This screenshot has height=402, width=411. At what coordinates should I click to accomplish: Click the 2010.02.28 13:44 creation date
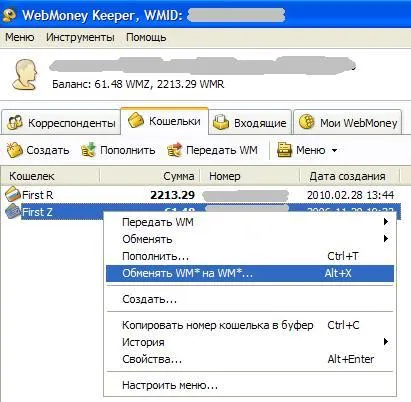pos(350,195)
